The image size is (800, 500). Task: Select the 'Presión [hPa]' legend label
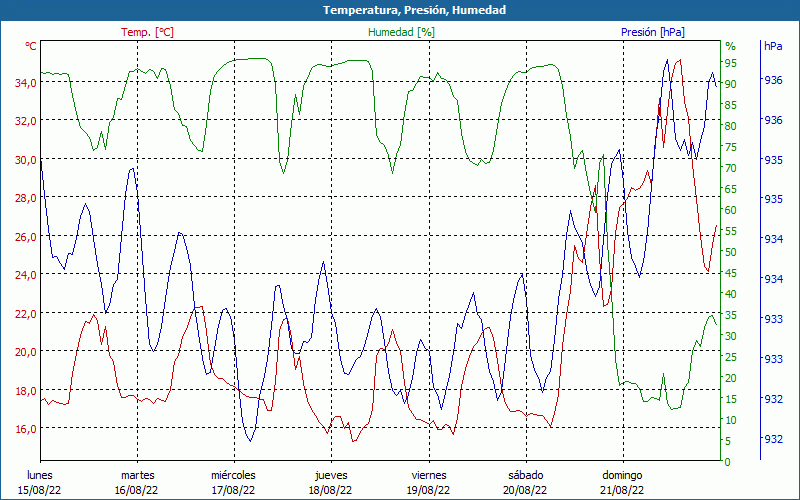(653, 32)
